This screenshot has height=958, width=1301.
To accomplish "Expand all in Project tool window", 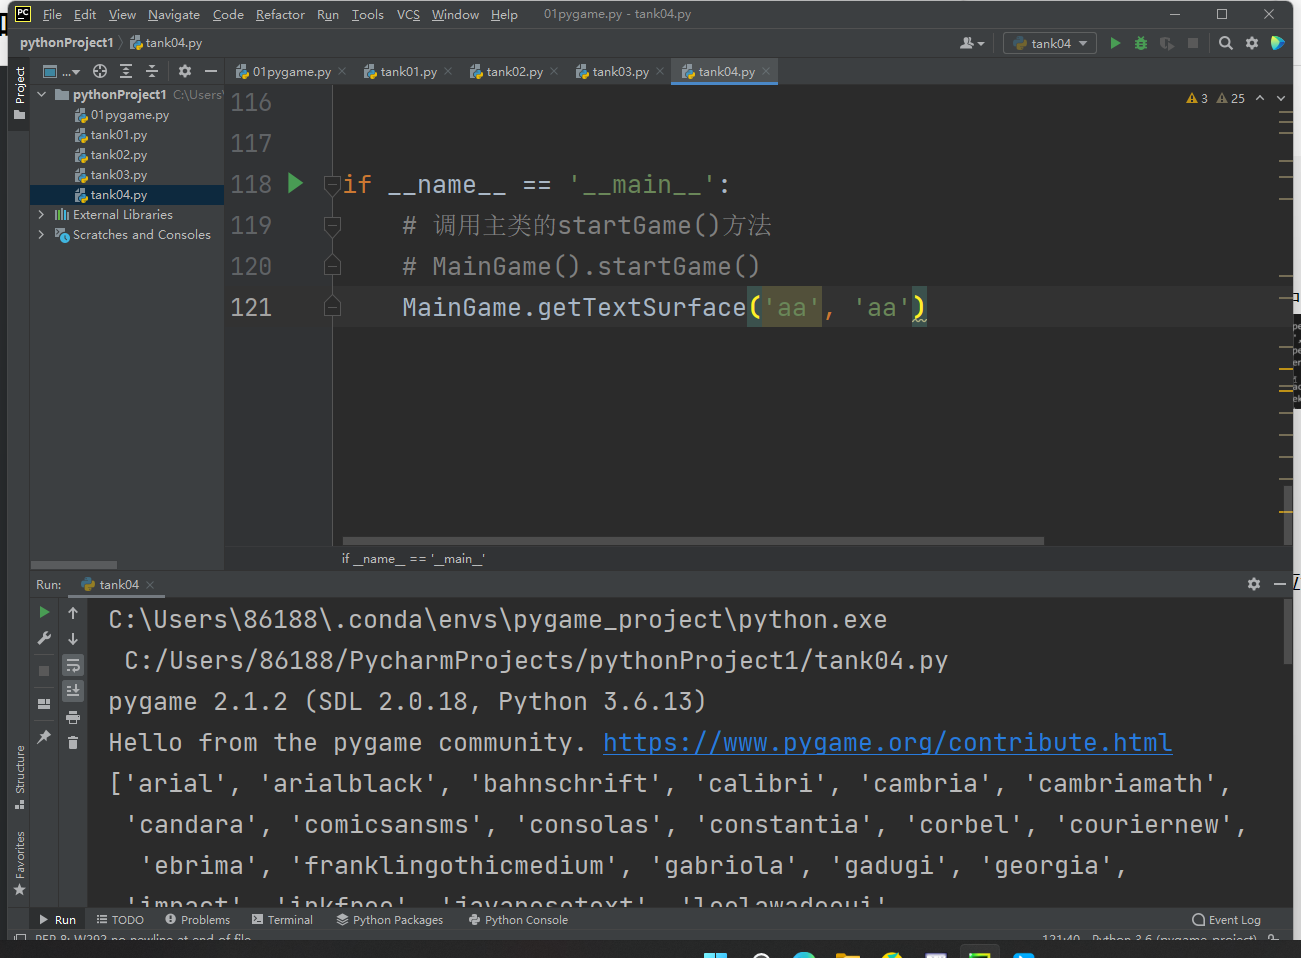I will (126, 71).
